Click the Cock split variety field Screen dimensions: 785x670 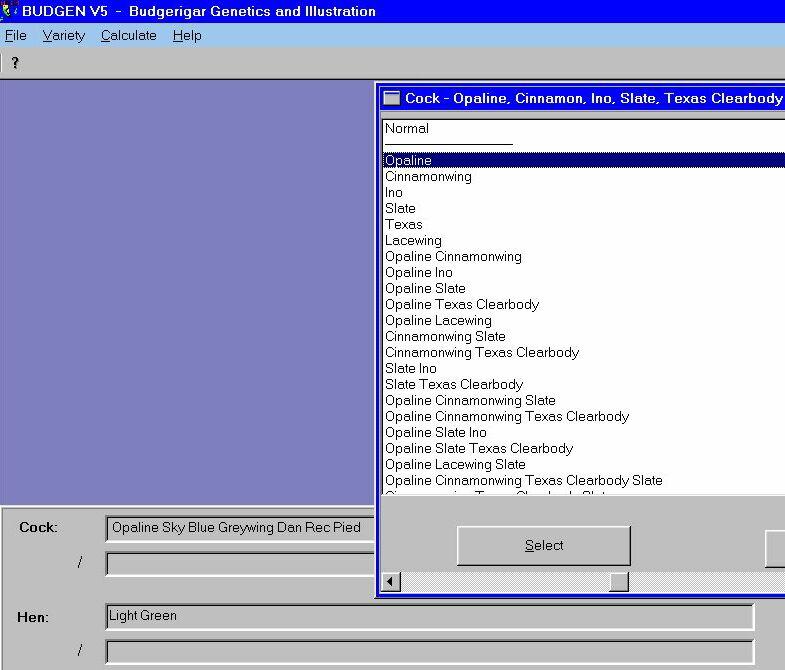pyautogui.click(x=241, y=564)
